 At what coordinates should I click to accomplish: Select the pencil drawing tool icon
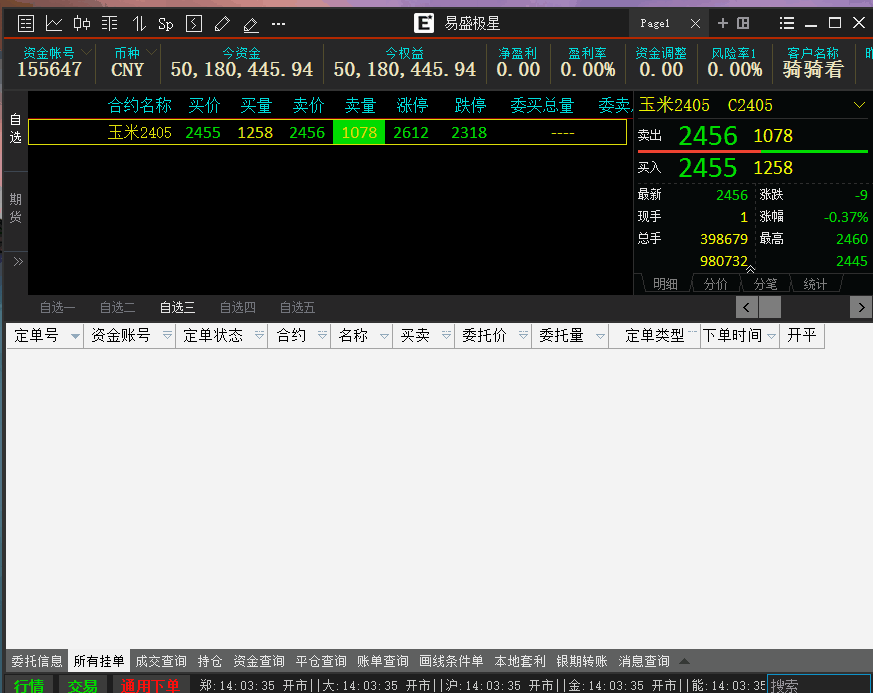(222, 23)
